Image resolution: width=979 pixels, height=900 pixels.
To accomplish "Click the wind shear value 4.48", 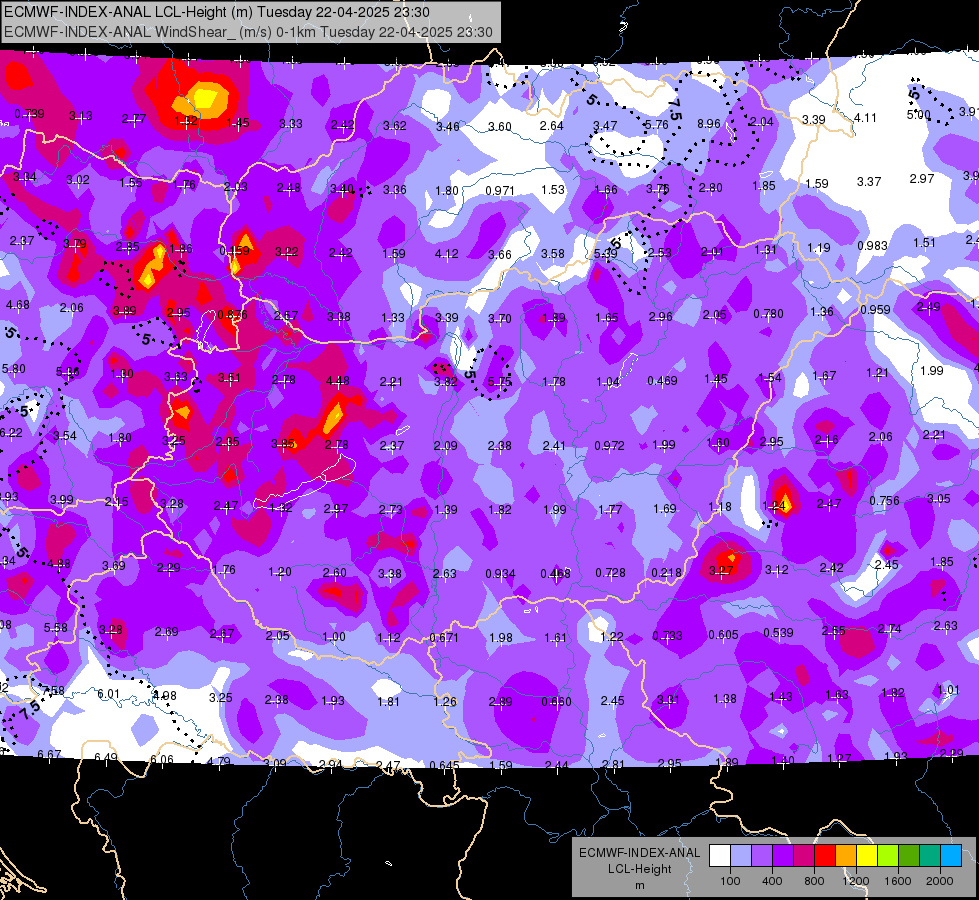I will [x=338, y=380].
